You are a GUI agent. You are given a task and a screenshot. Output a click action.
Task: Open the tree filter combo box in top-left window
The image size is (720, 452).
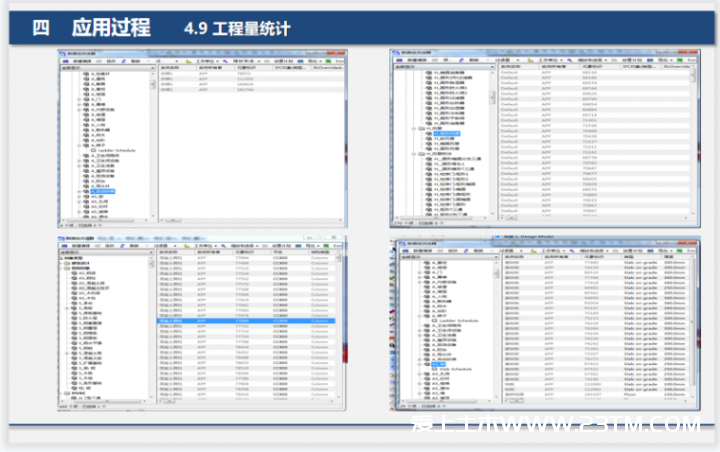[108, 68]
